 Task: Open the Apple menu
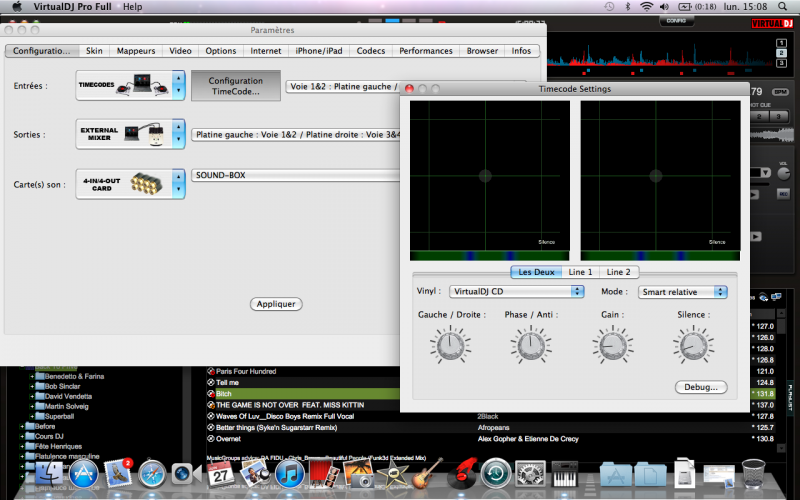[x=17, y=7]
